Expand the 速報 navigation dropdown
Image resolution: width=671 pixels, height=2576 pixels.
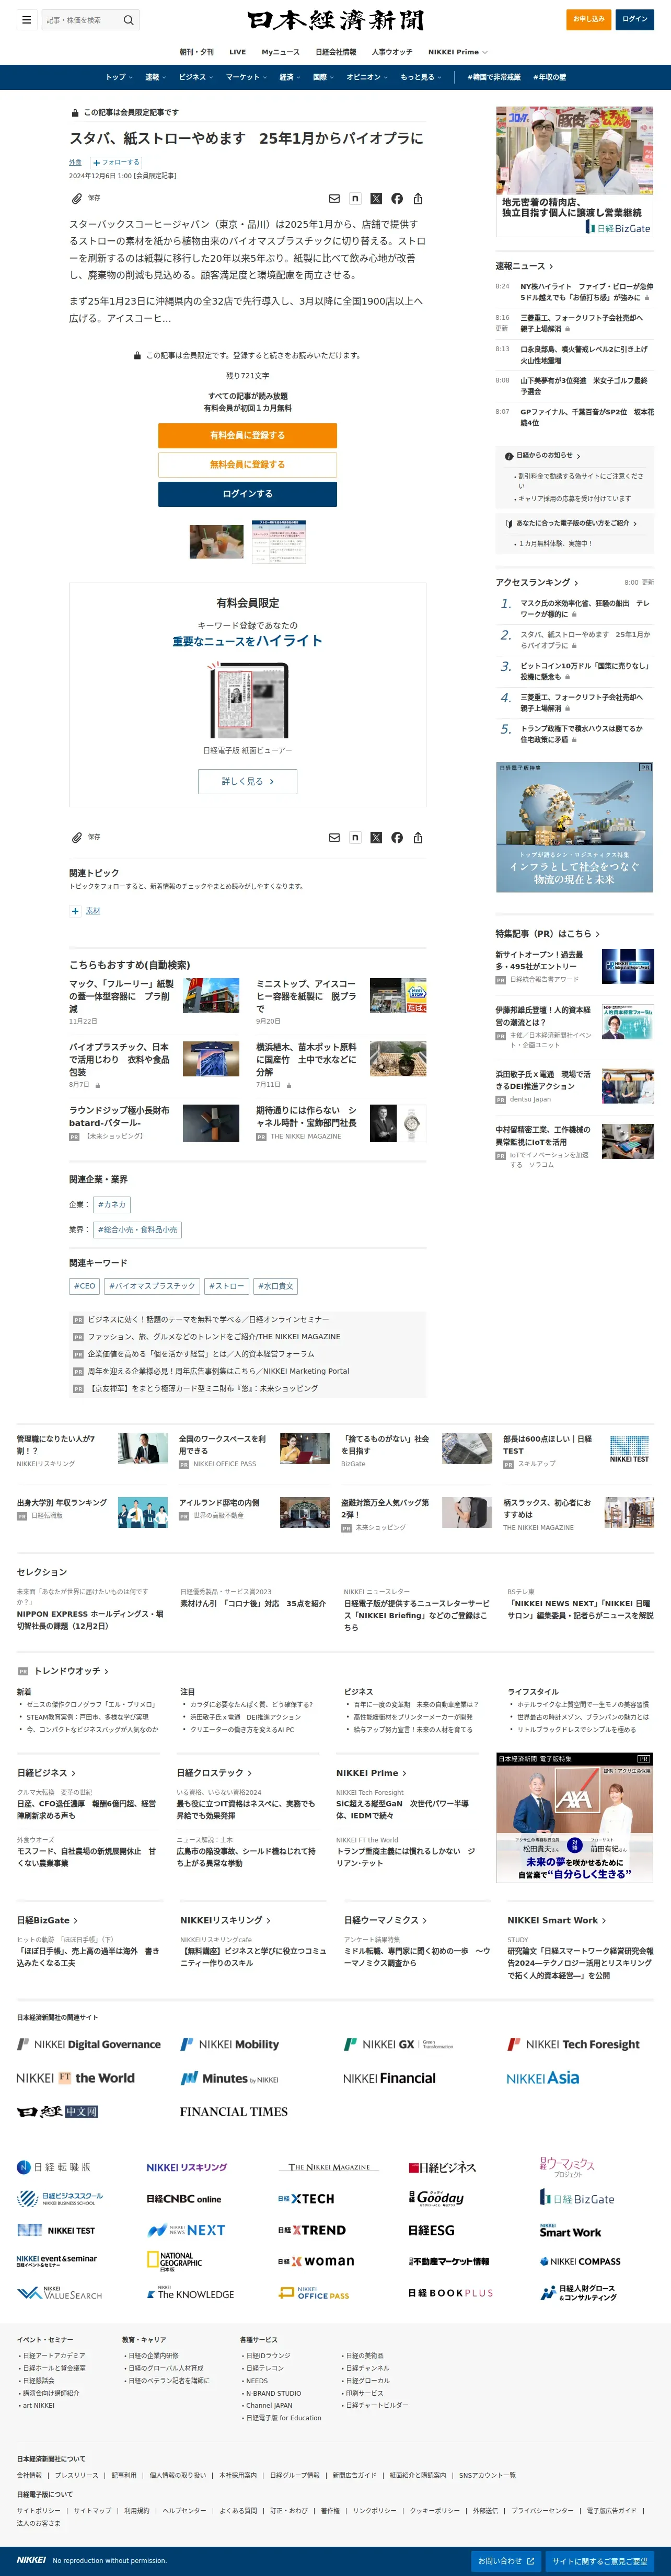[155, 77]
